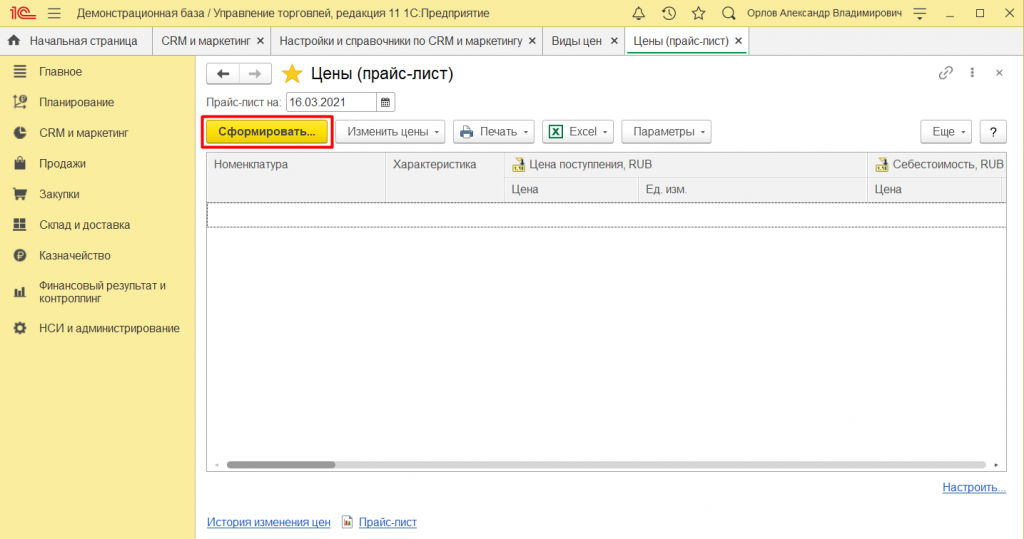
Task: Copy link to this form icon
Action: pyautogui.click(x=945, y=73)
